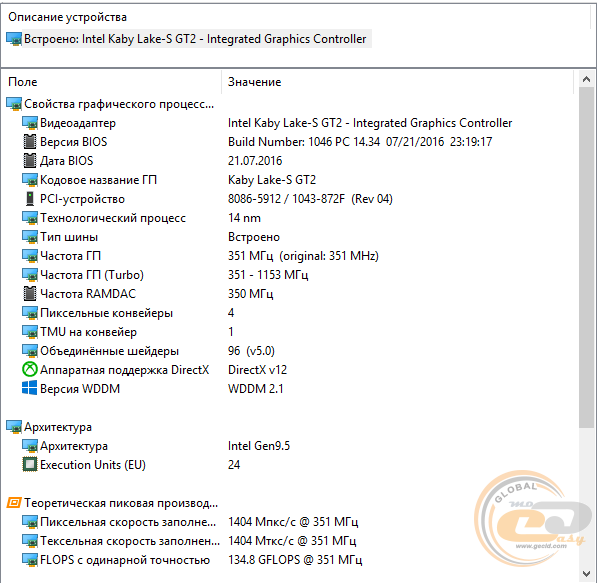597x583 pixels.
Task: Click the Видеоадаптер value Intel Kaby Lake-S GT2
Action: point(370,123)
